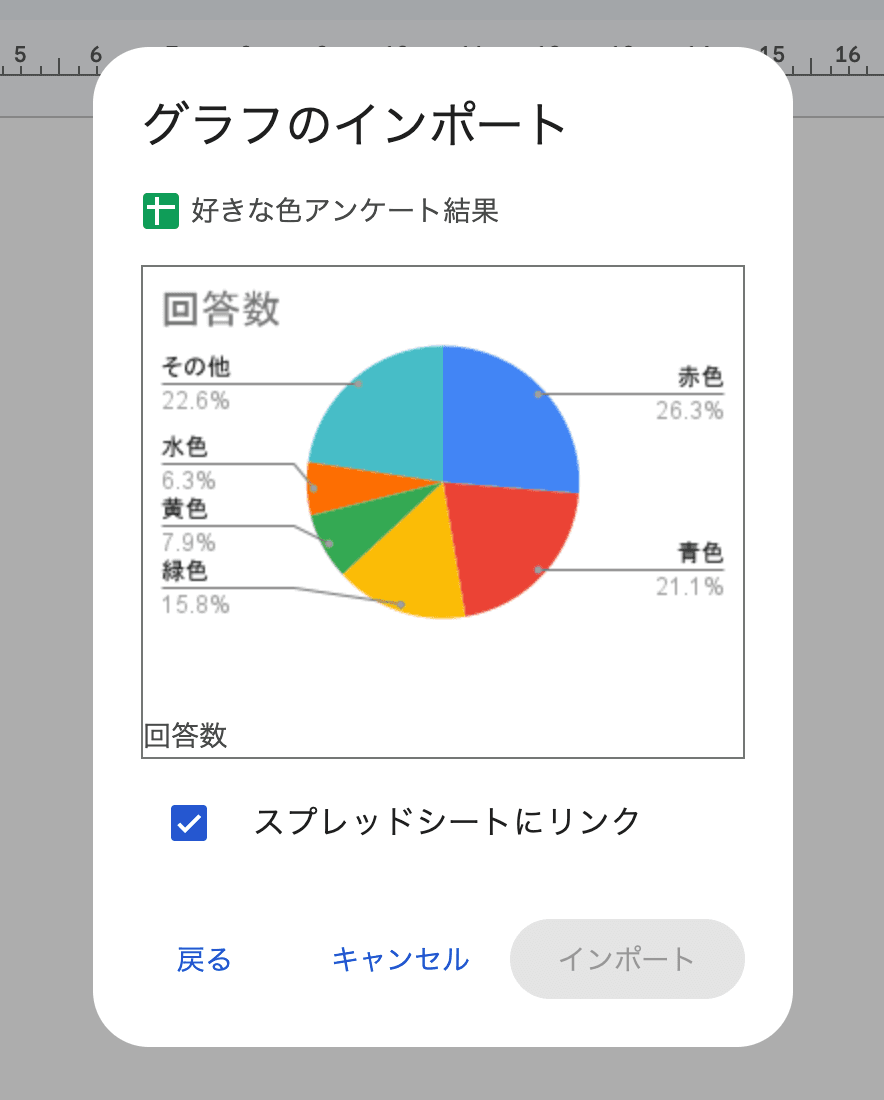Image resolution: width=884 pixels, height=1100 pixels.
Task: Click the グラフのインポート dialog title
Action: point(355,121)
